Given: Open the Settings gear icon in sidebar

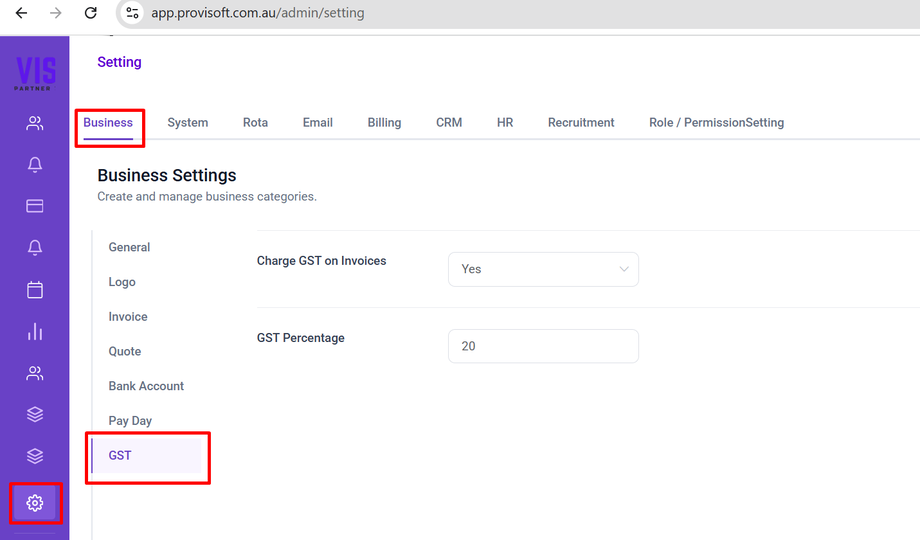Looking at the screenshot, I should coord(35,503).
